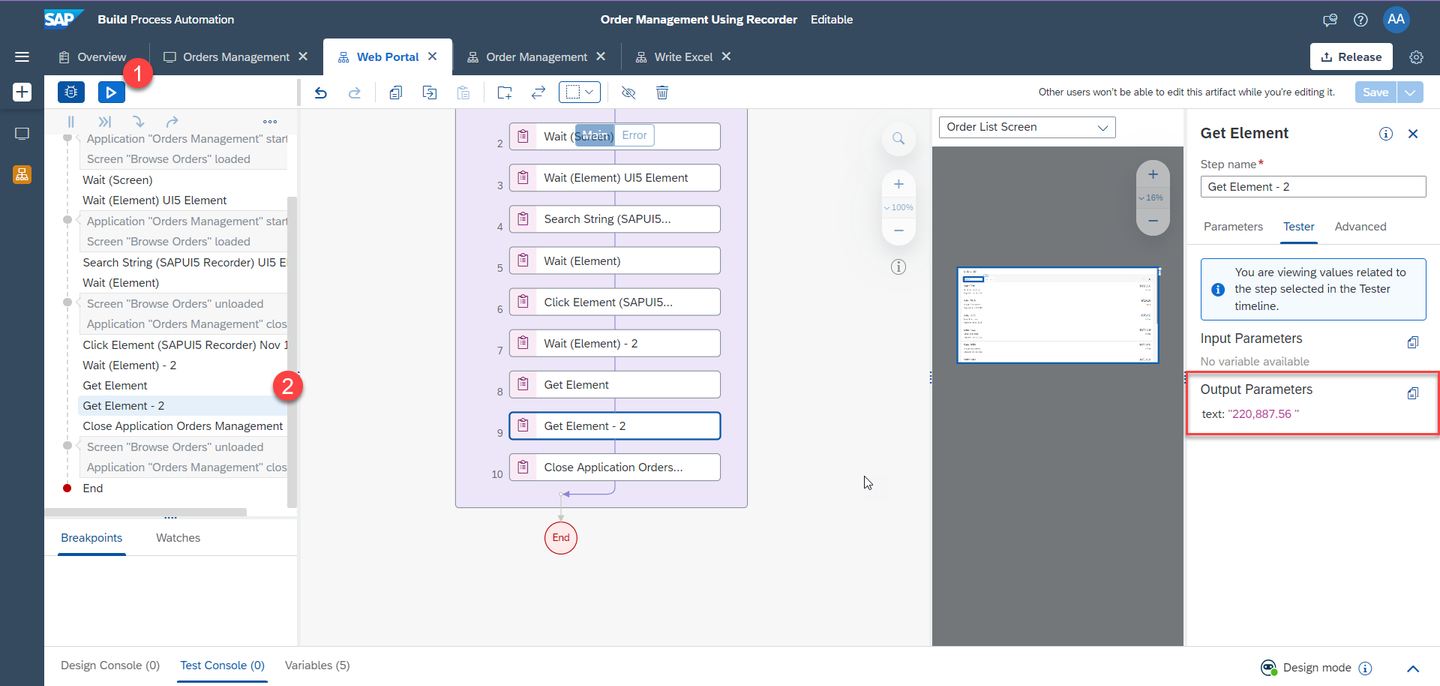Switch to the Write Excel tab
Image resolution: width=1440 pixels, height=686 pixels.
tap(684, 57)
